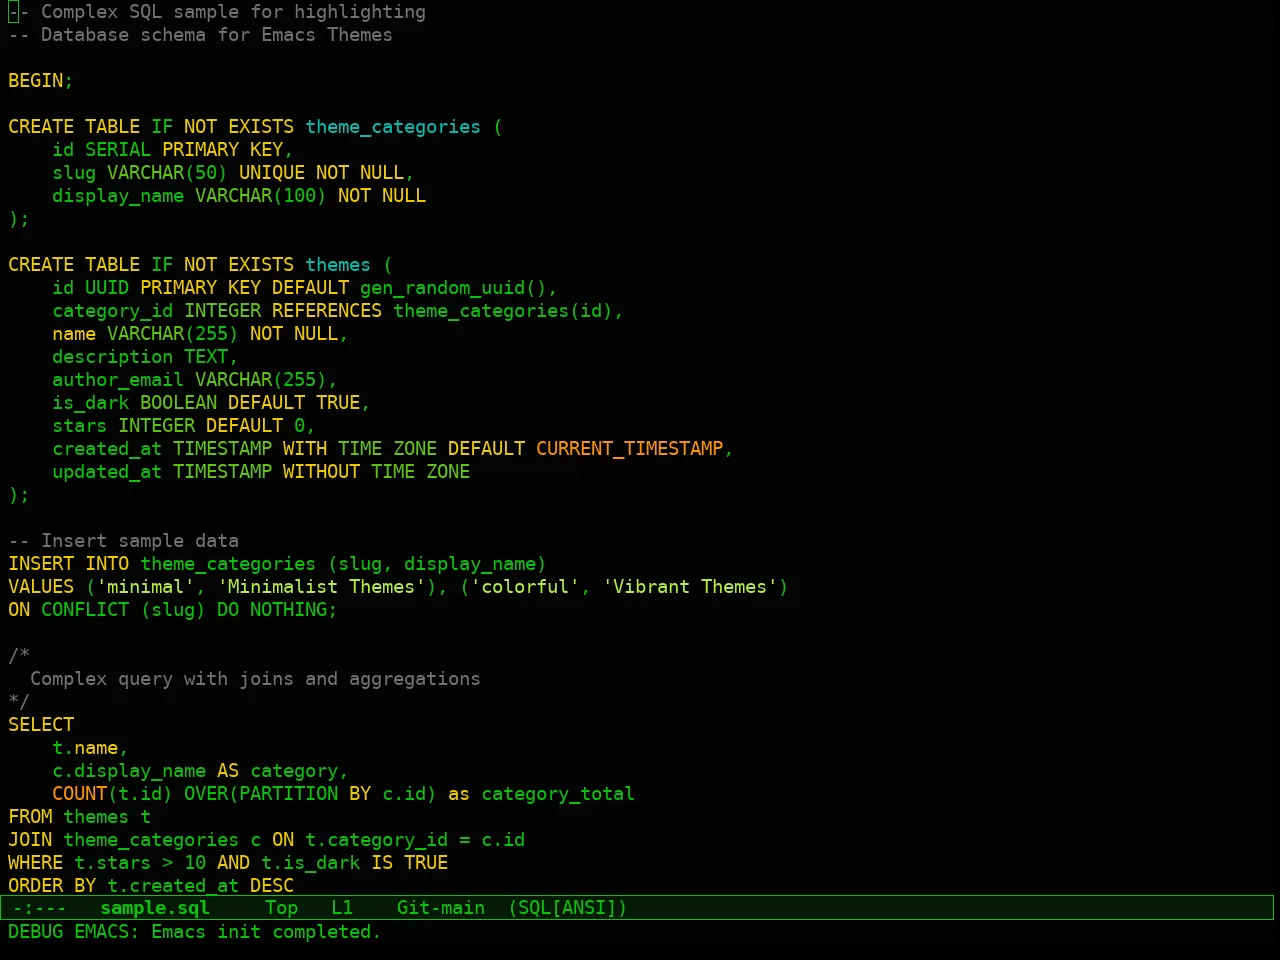This screenshot has height=960, width=1280.
Task: Click line number L1 in mode line
Action: (x=342, y=908)
